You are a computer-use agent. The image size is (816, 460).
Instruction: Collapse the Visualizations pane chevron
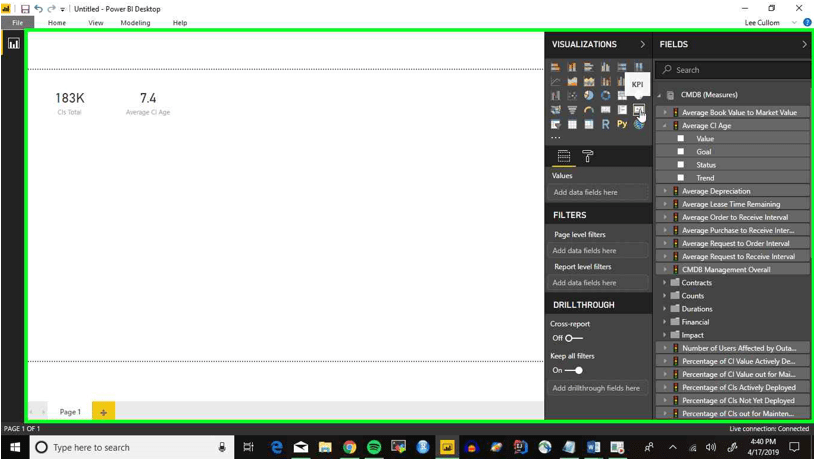pyautogui.click(x=643, y=44)
